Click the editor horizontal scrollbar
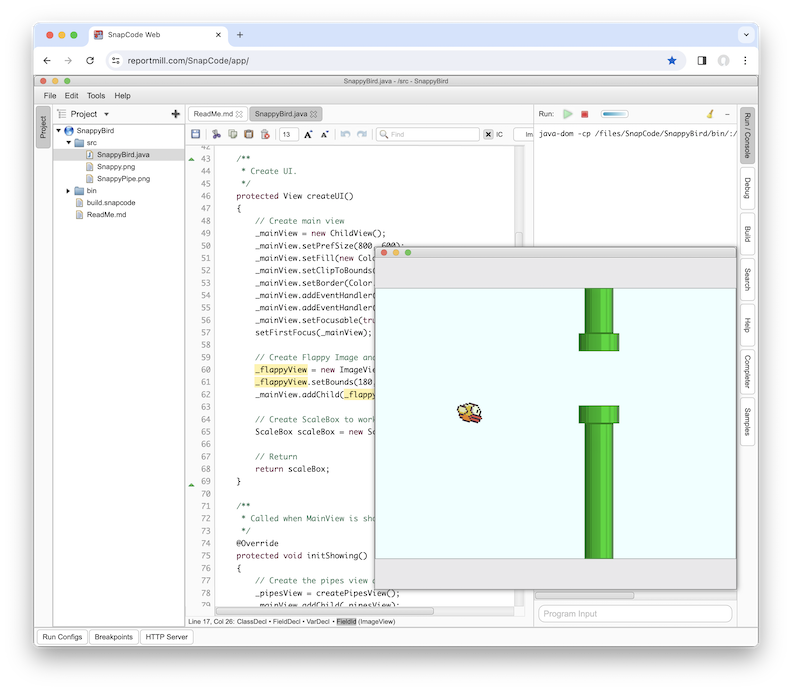This screenshot has height=691, width=792. click(x=325, y=611)
